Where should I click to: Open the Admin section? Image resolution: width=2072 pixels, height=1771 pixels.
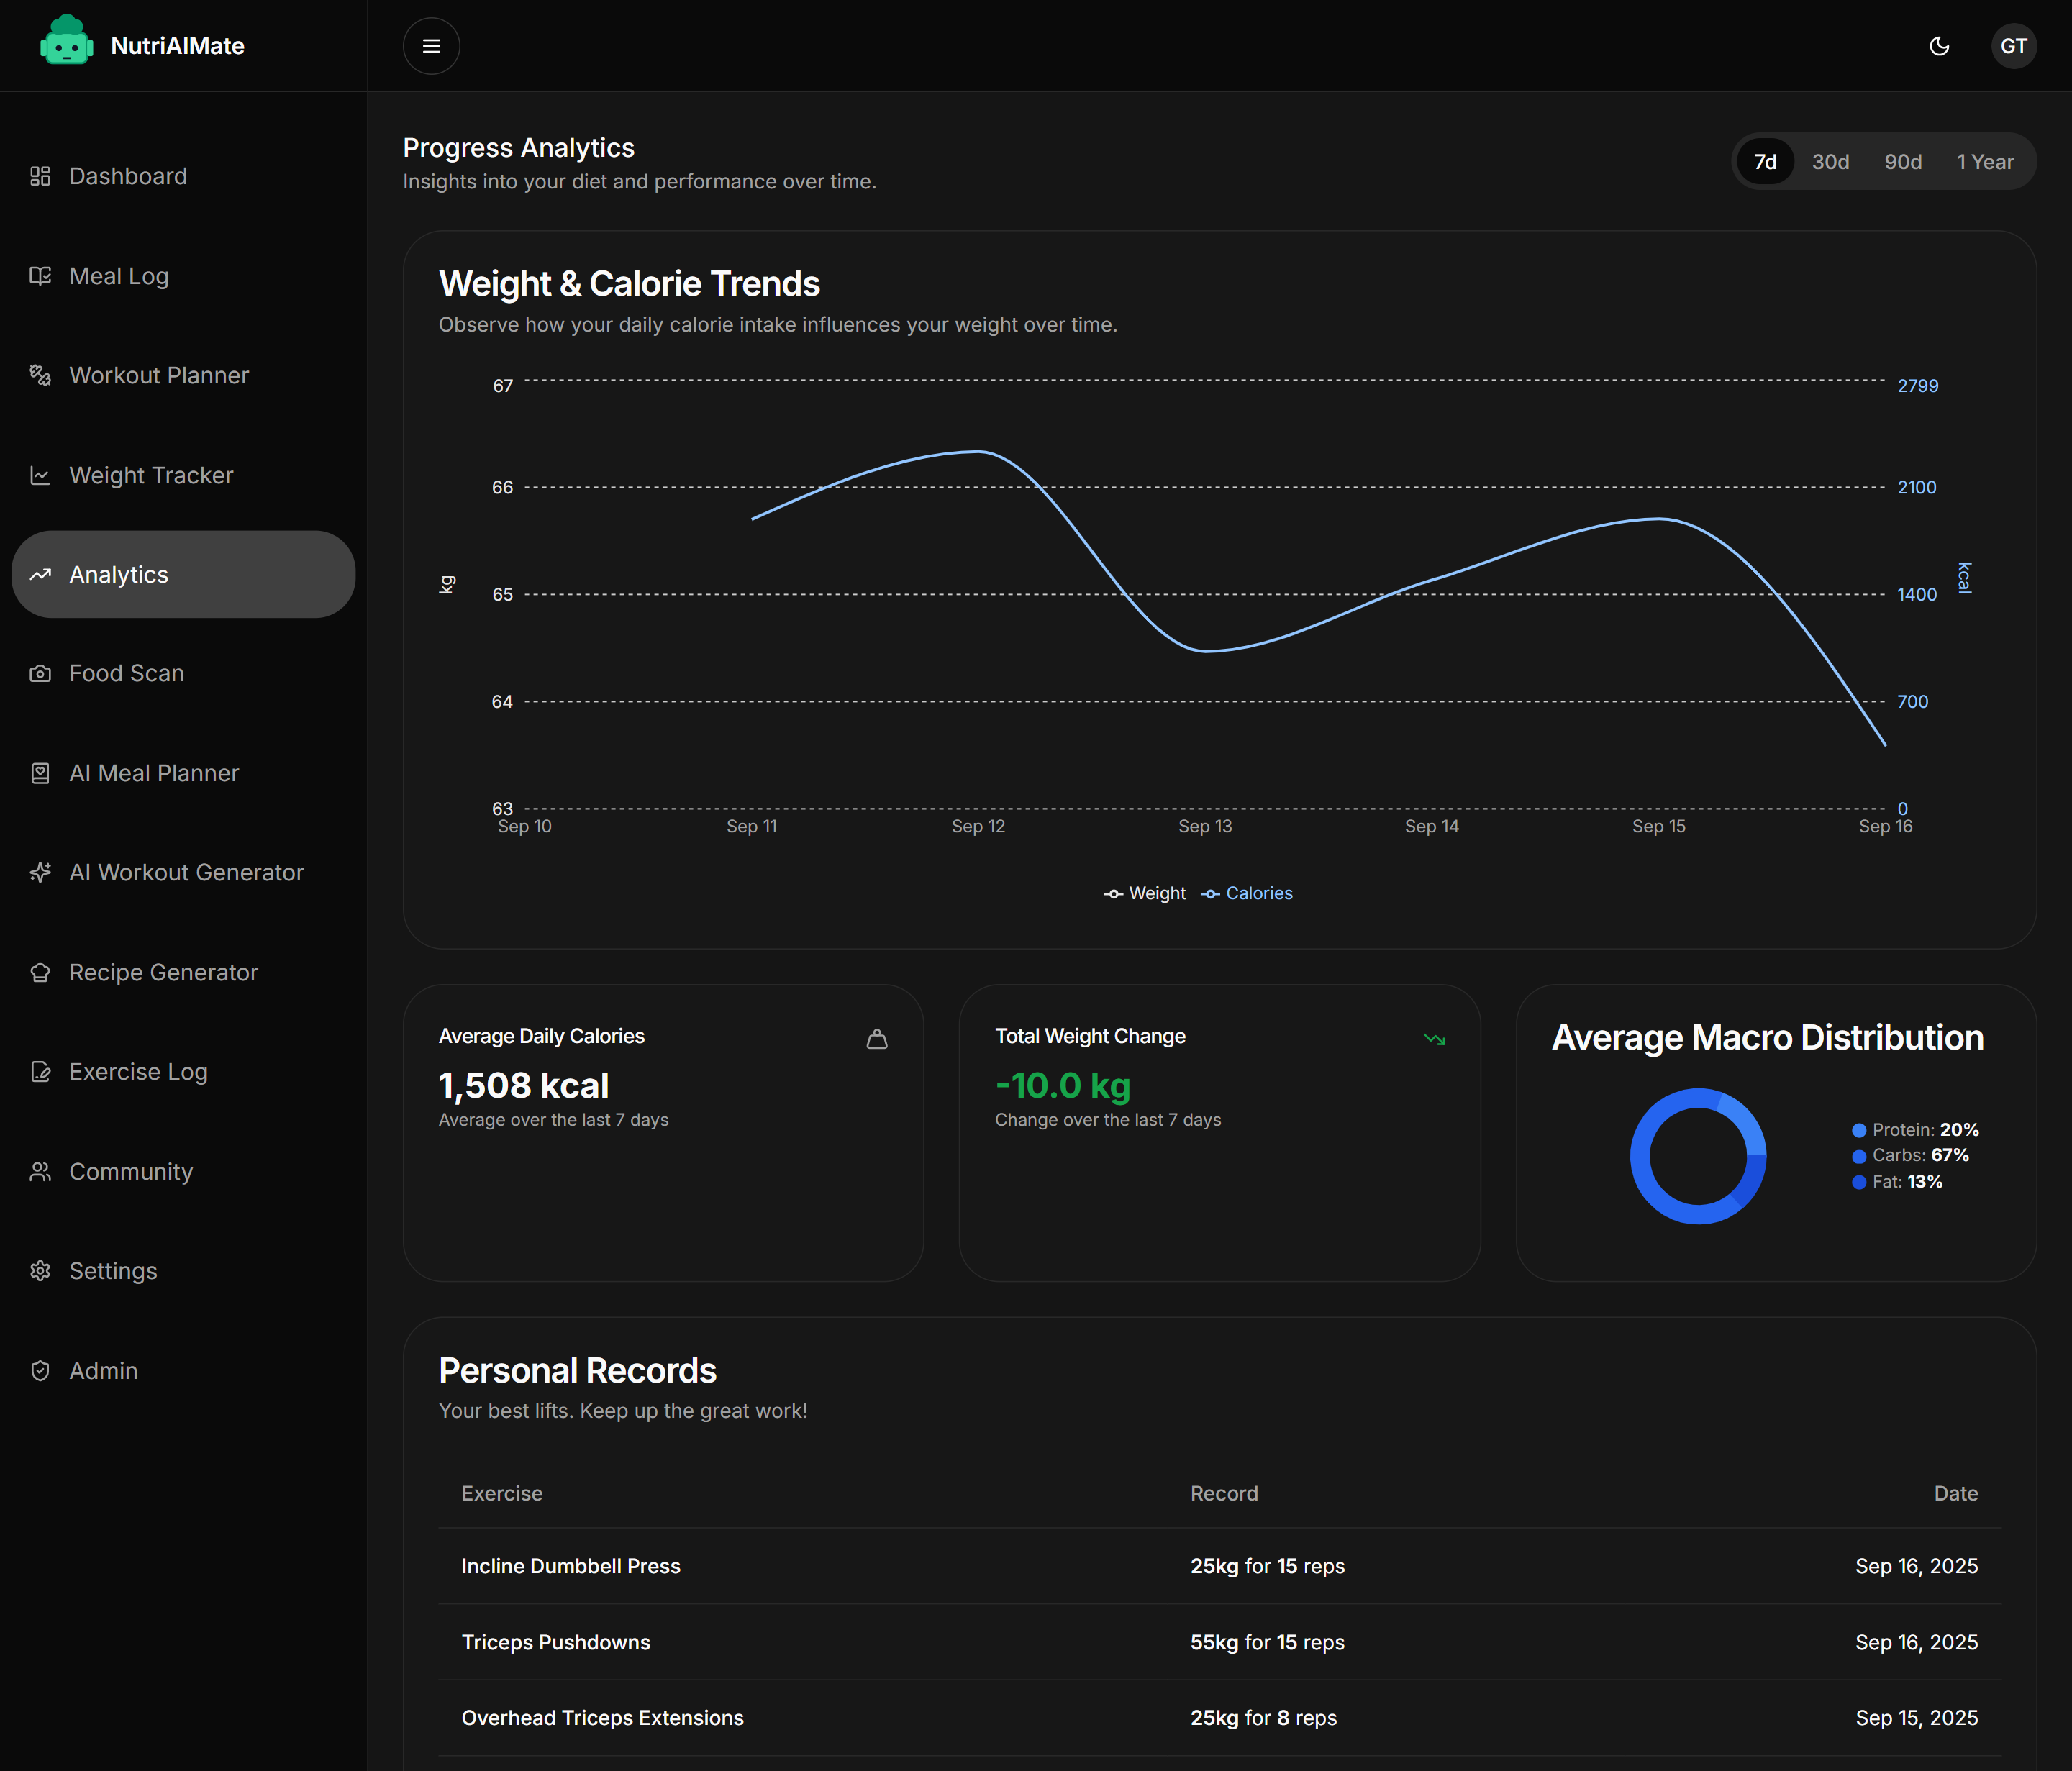pos(103,1370)
